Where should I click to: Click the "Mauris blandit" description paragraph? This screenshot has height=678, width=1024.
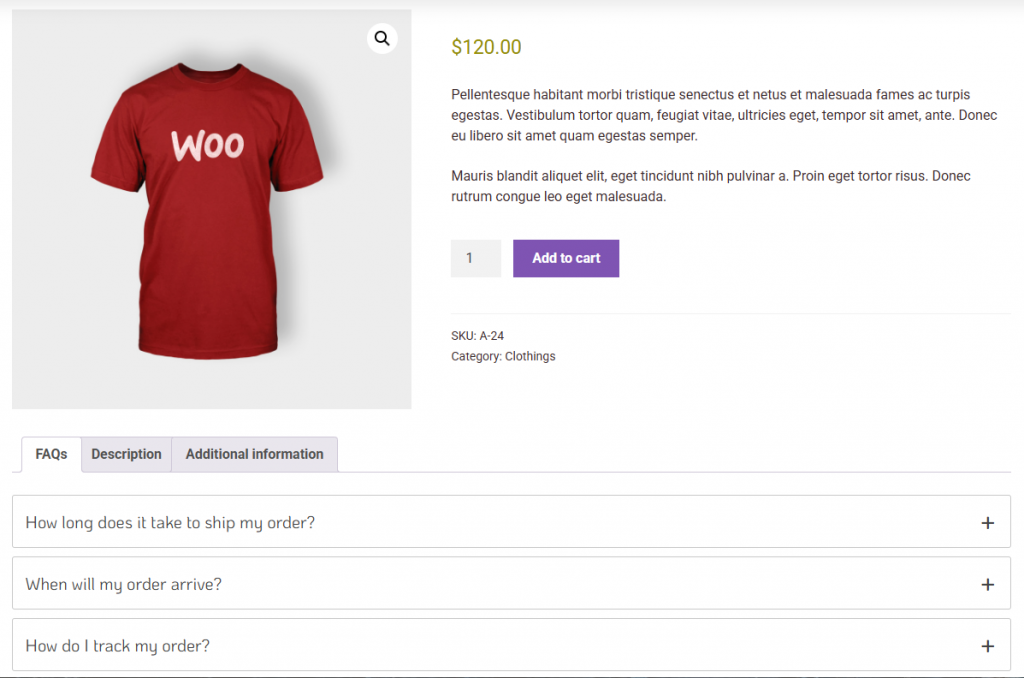click(710, 186)
